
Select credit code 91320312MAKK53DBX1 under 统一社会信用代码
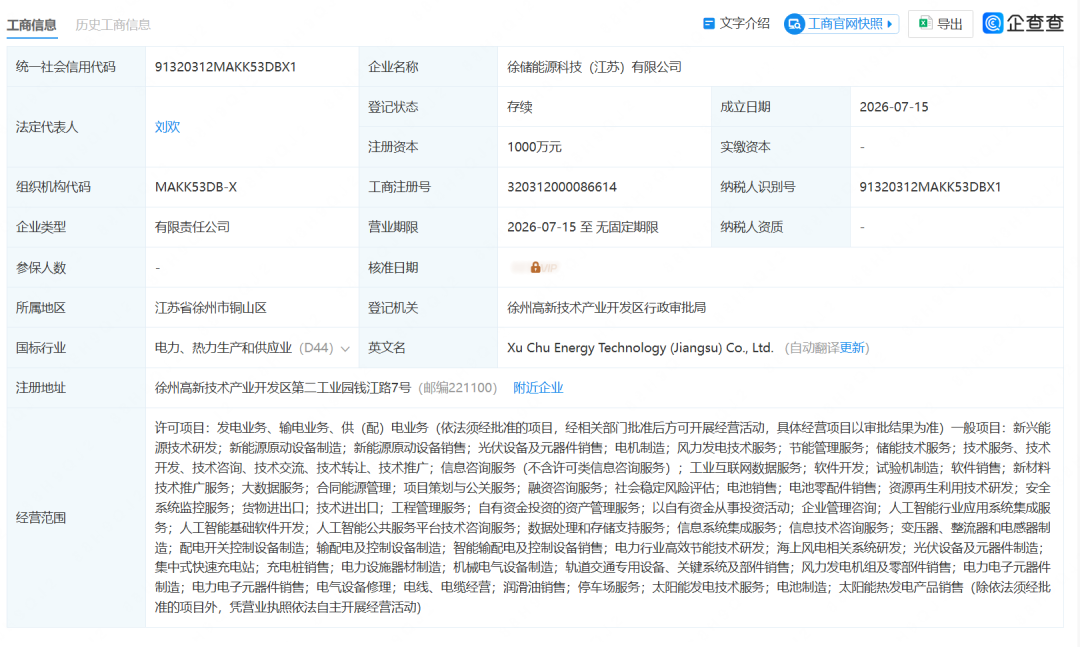coord(225,67)
